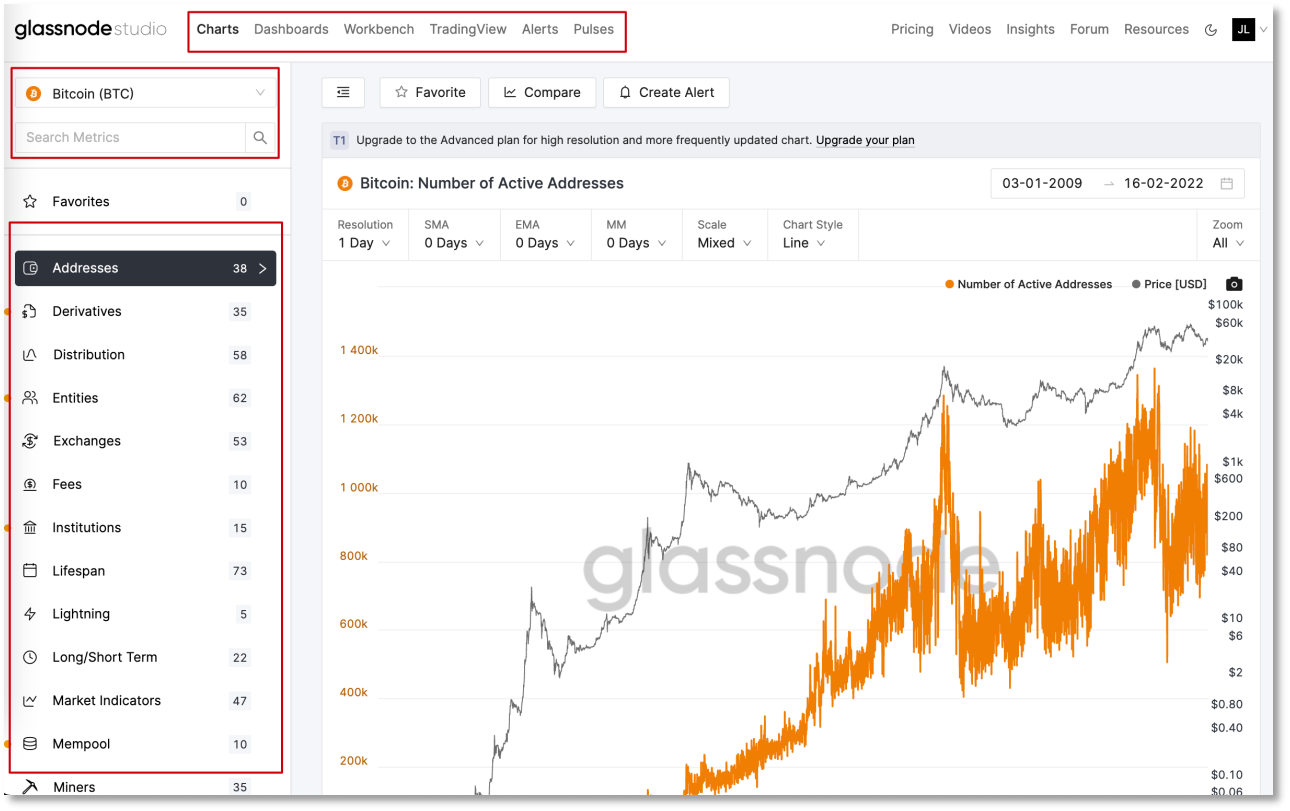
Task: Select the Lifespan category row
Action: (x=145, y=571)
